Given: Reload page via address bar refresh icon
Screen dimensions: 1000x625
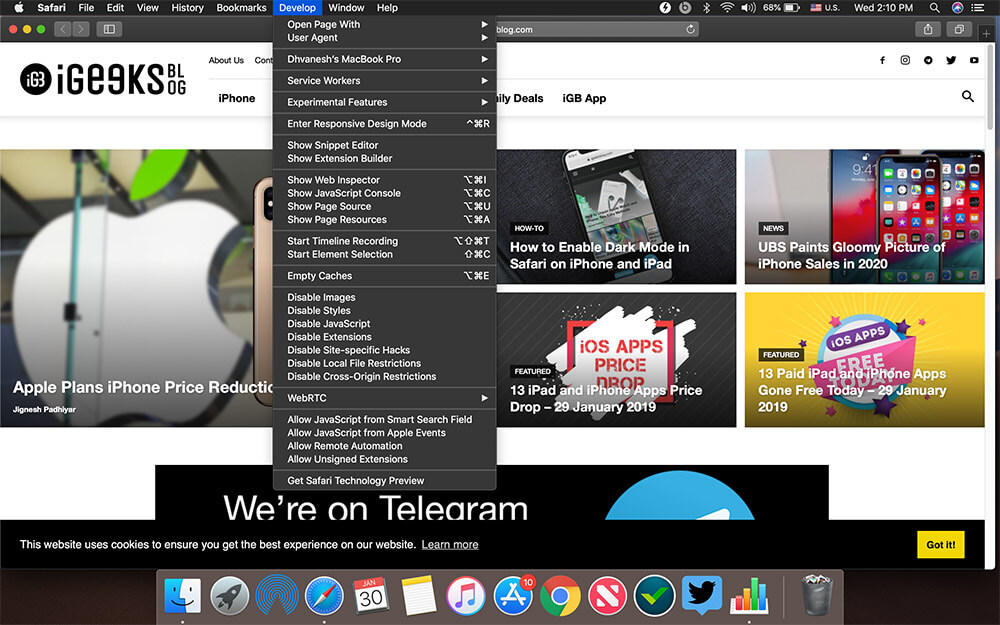Looking at the screenshot, I should pyautogui.click(x=690, y=29).
